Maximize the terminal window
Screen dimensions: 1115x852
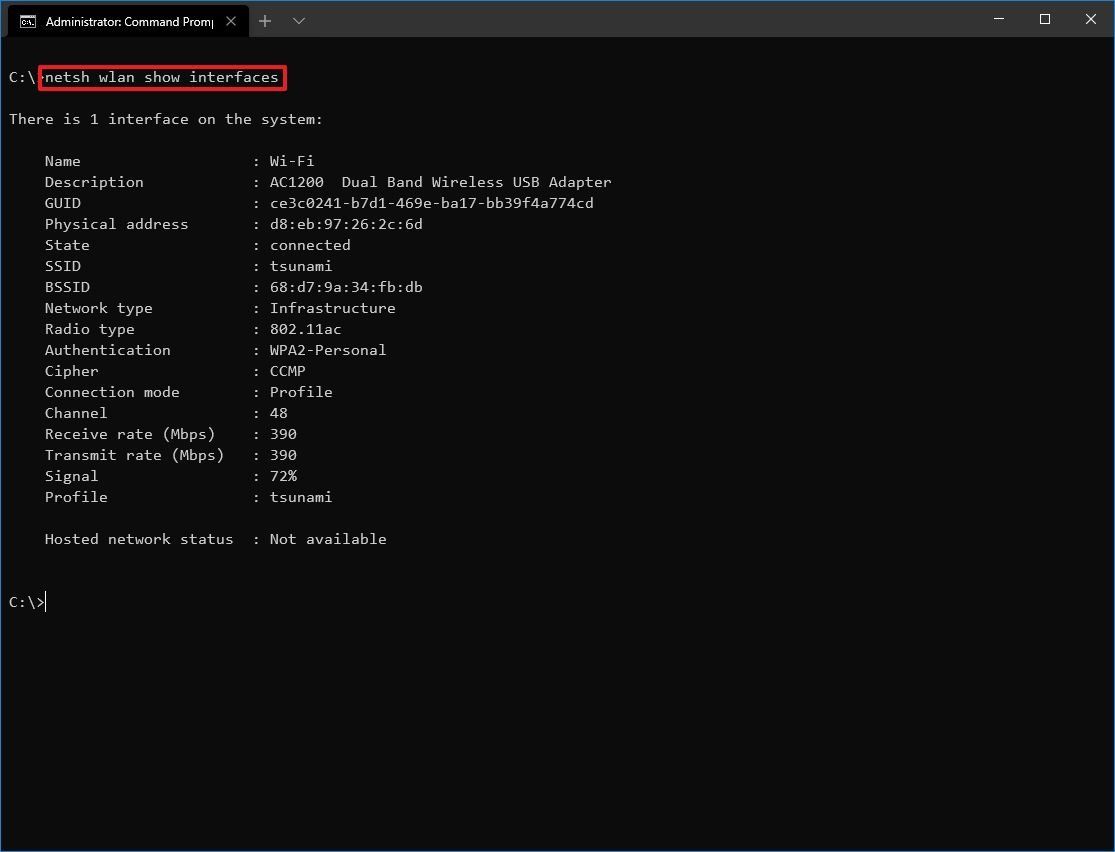(1045, 19)
